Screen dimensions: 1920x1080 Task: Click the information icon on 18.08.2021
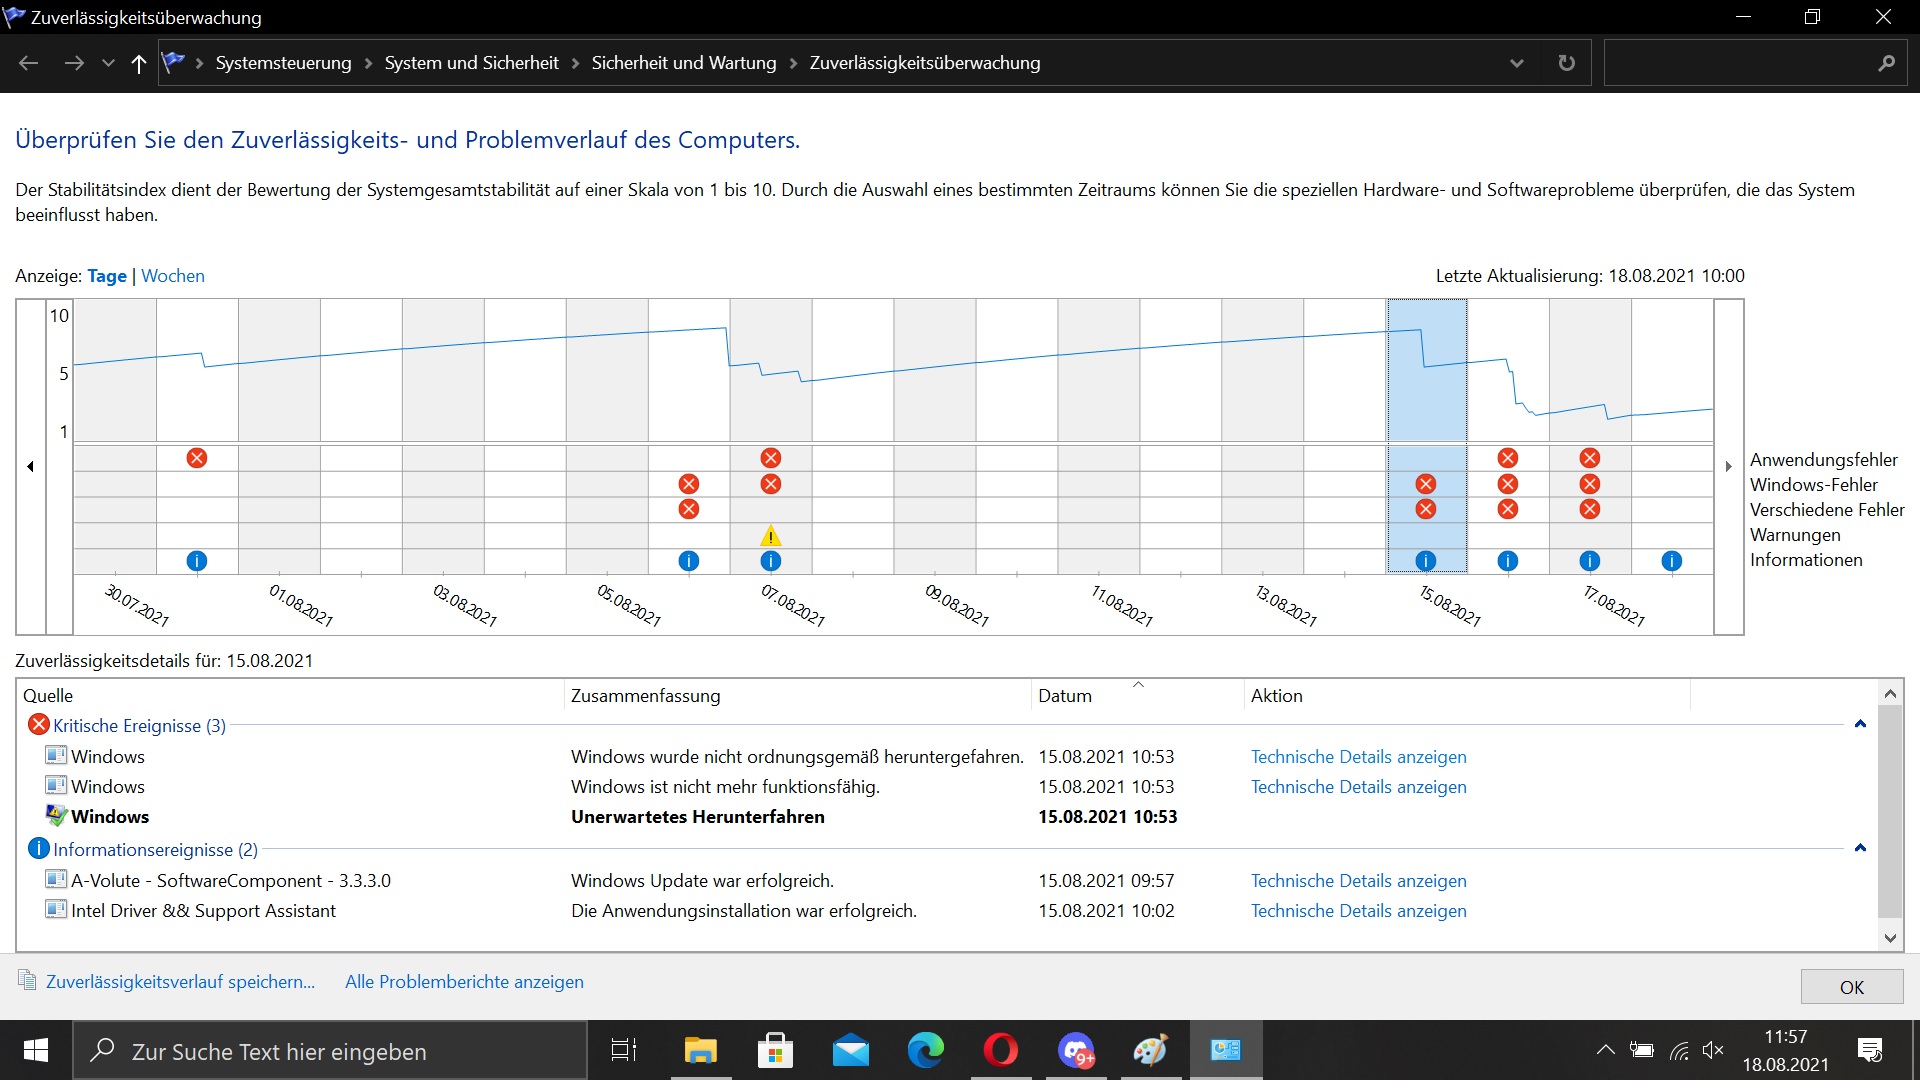(1671, 561)
